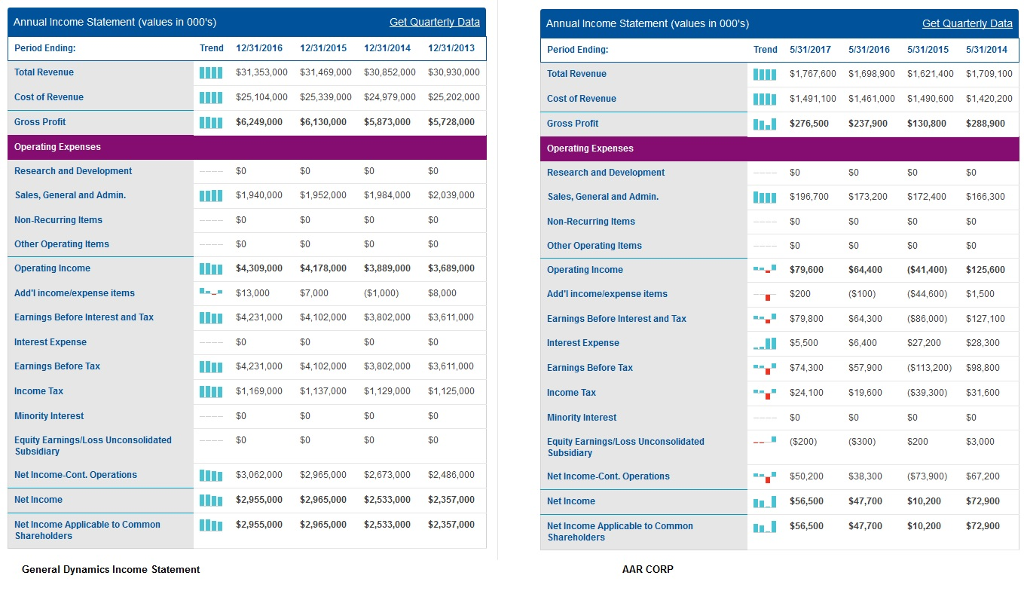Image resolution: width=1024 pixels, height=591 pixels.
Task: Click AAR Corp Net Income-Cont. Operations trend chart
Action: [765, 477]
